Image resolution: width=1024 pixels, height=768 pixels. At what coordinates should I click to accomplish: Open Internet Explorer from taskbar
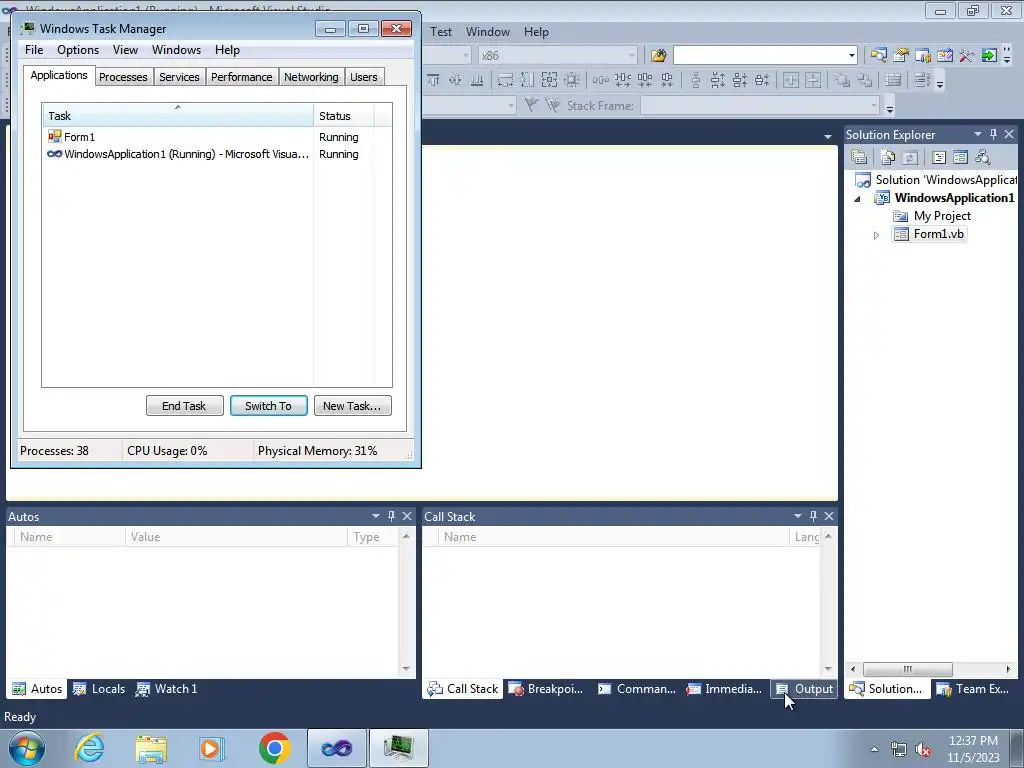tap(89, 748)
